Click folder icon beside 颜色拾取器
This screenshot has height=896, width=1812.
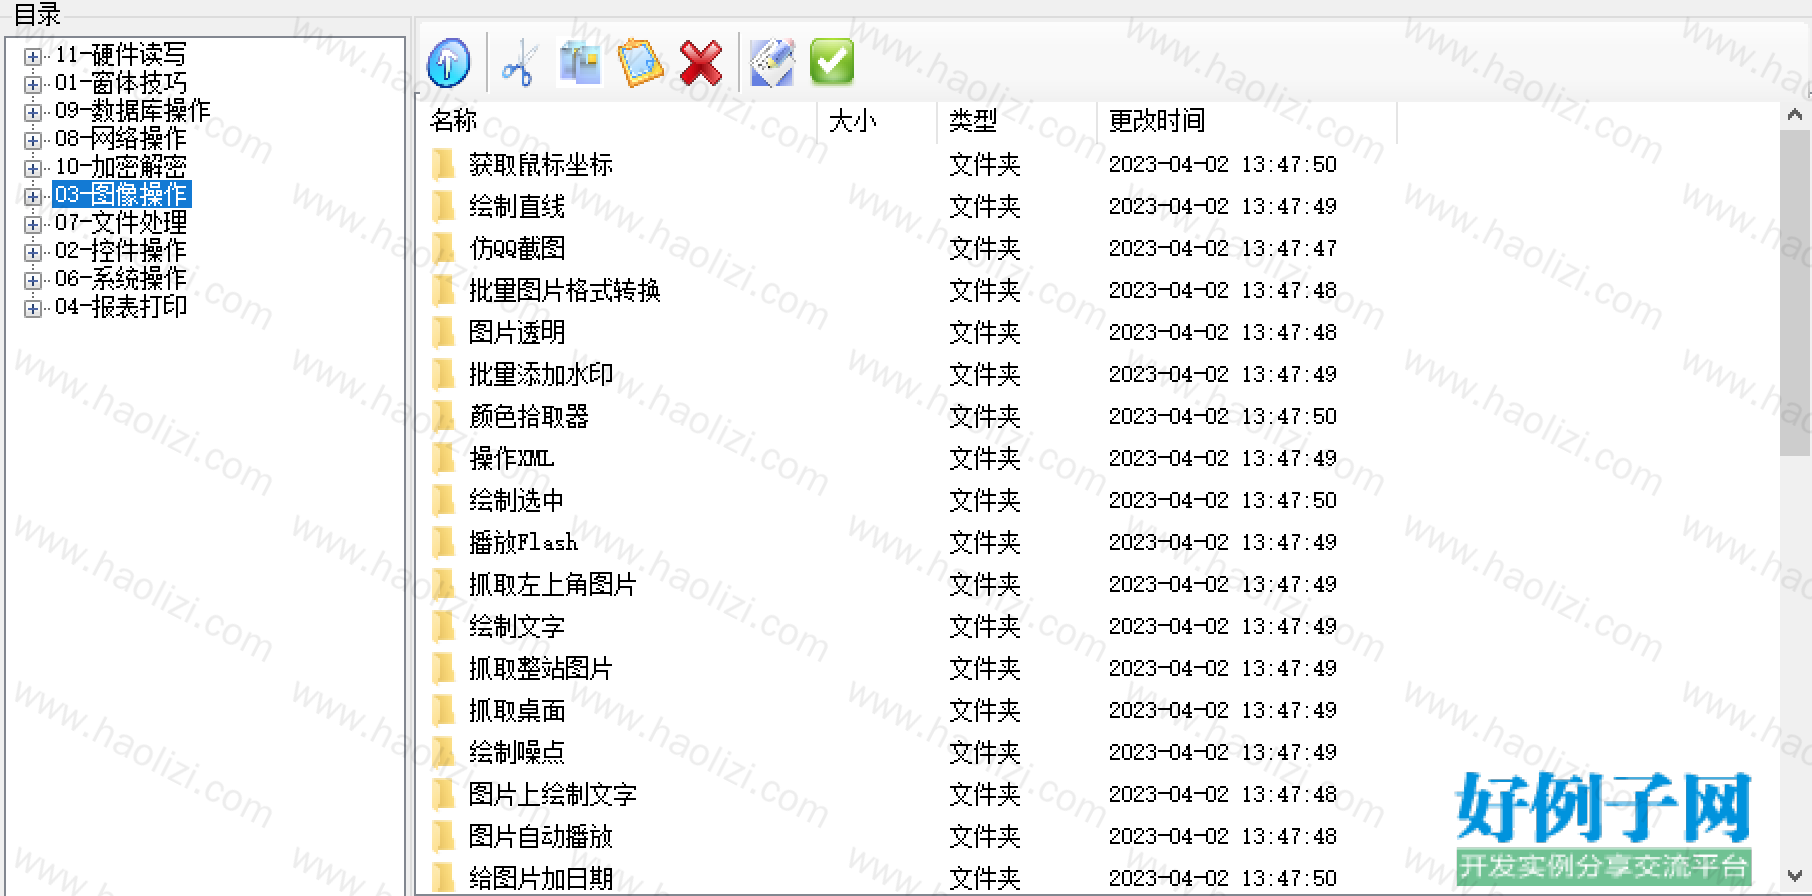pyautogui.click(x=443, y=416)
